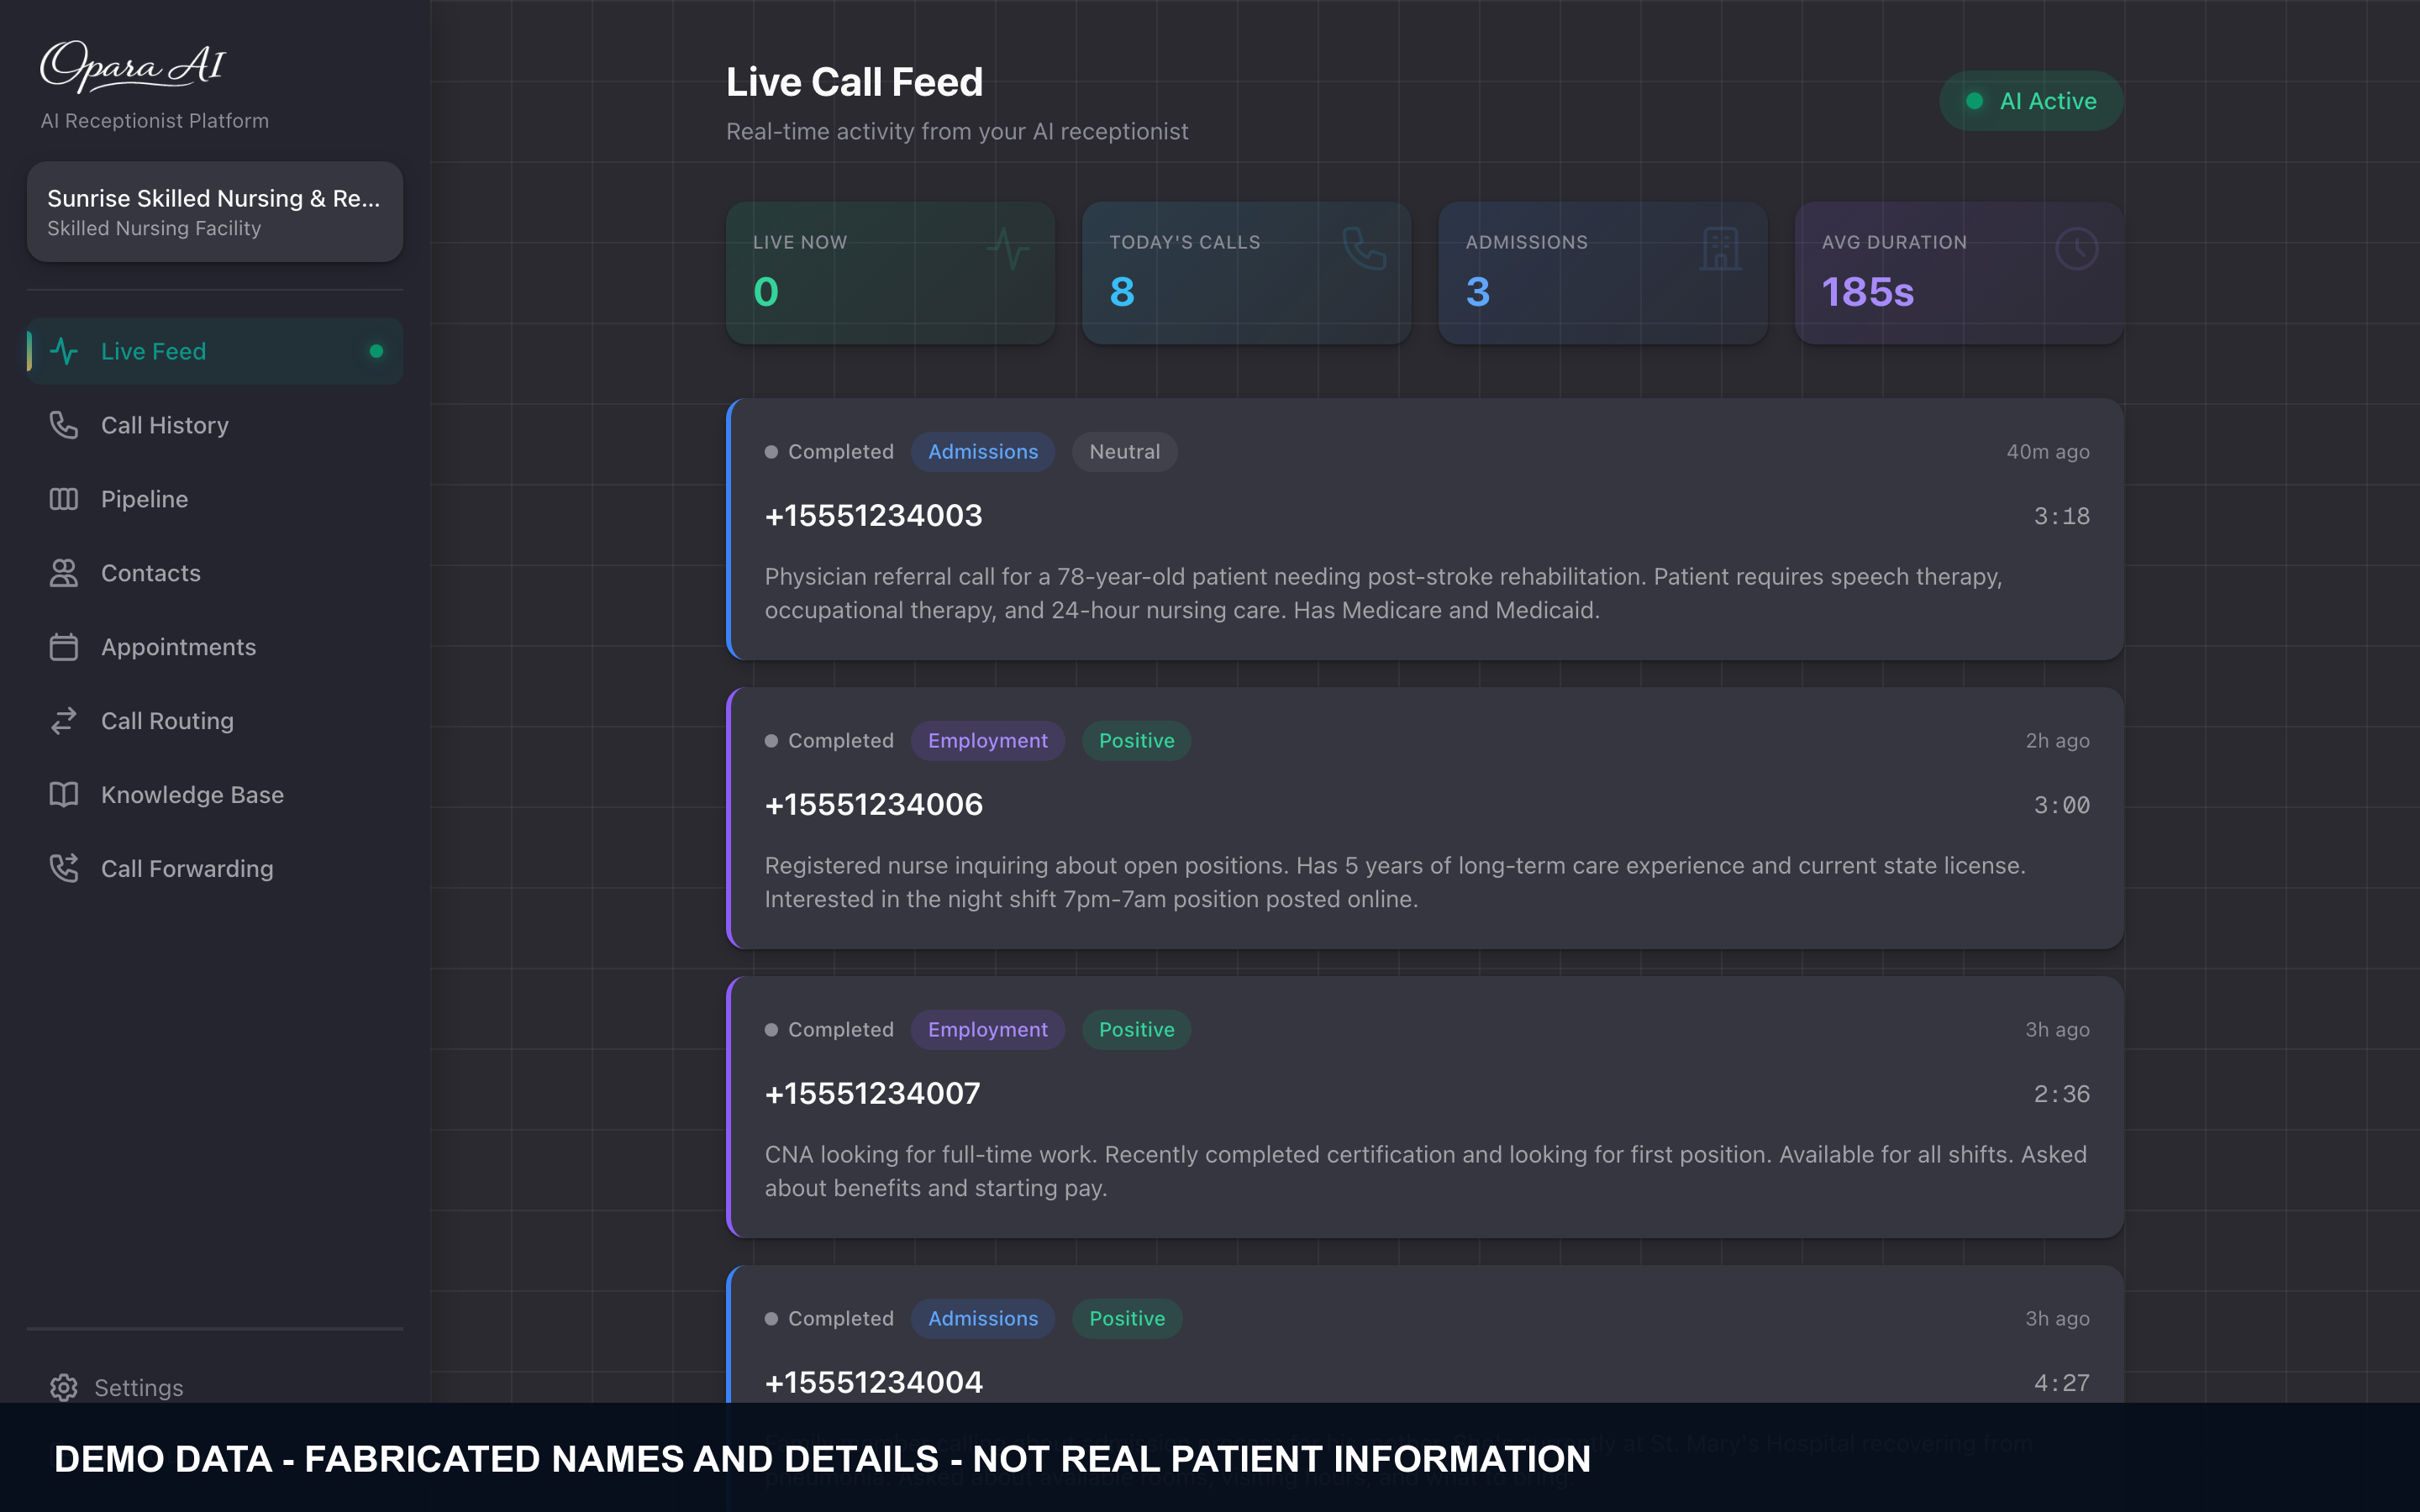This screenshot has height=1512, width=2420.
Task: Click the AI Active status pill
Action: tap(2031, 101)
